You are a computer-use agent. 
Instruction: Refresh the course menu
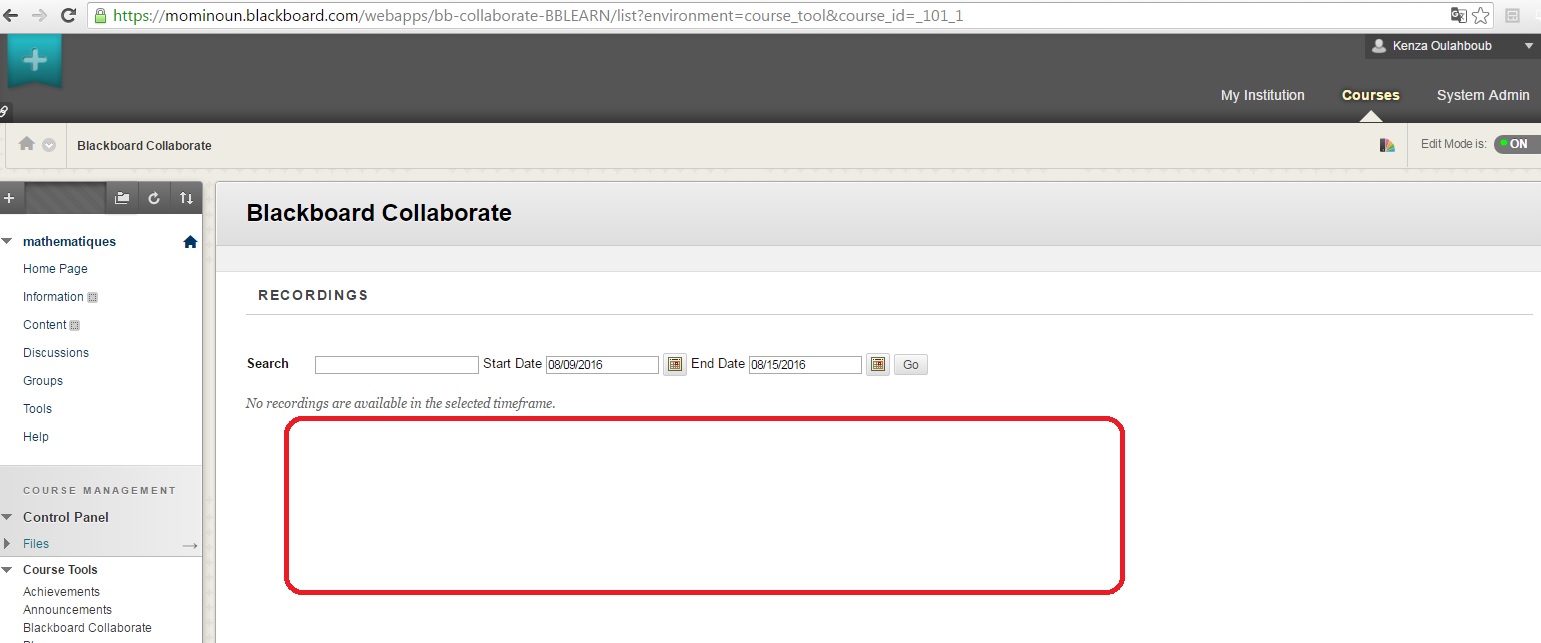click(x=154, y=198)
